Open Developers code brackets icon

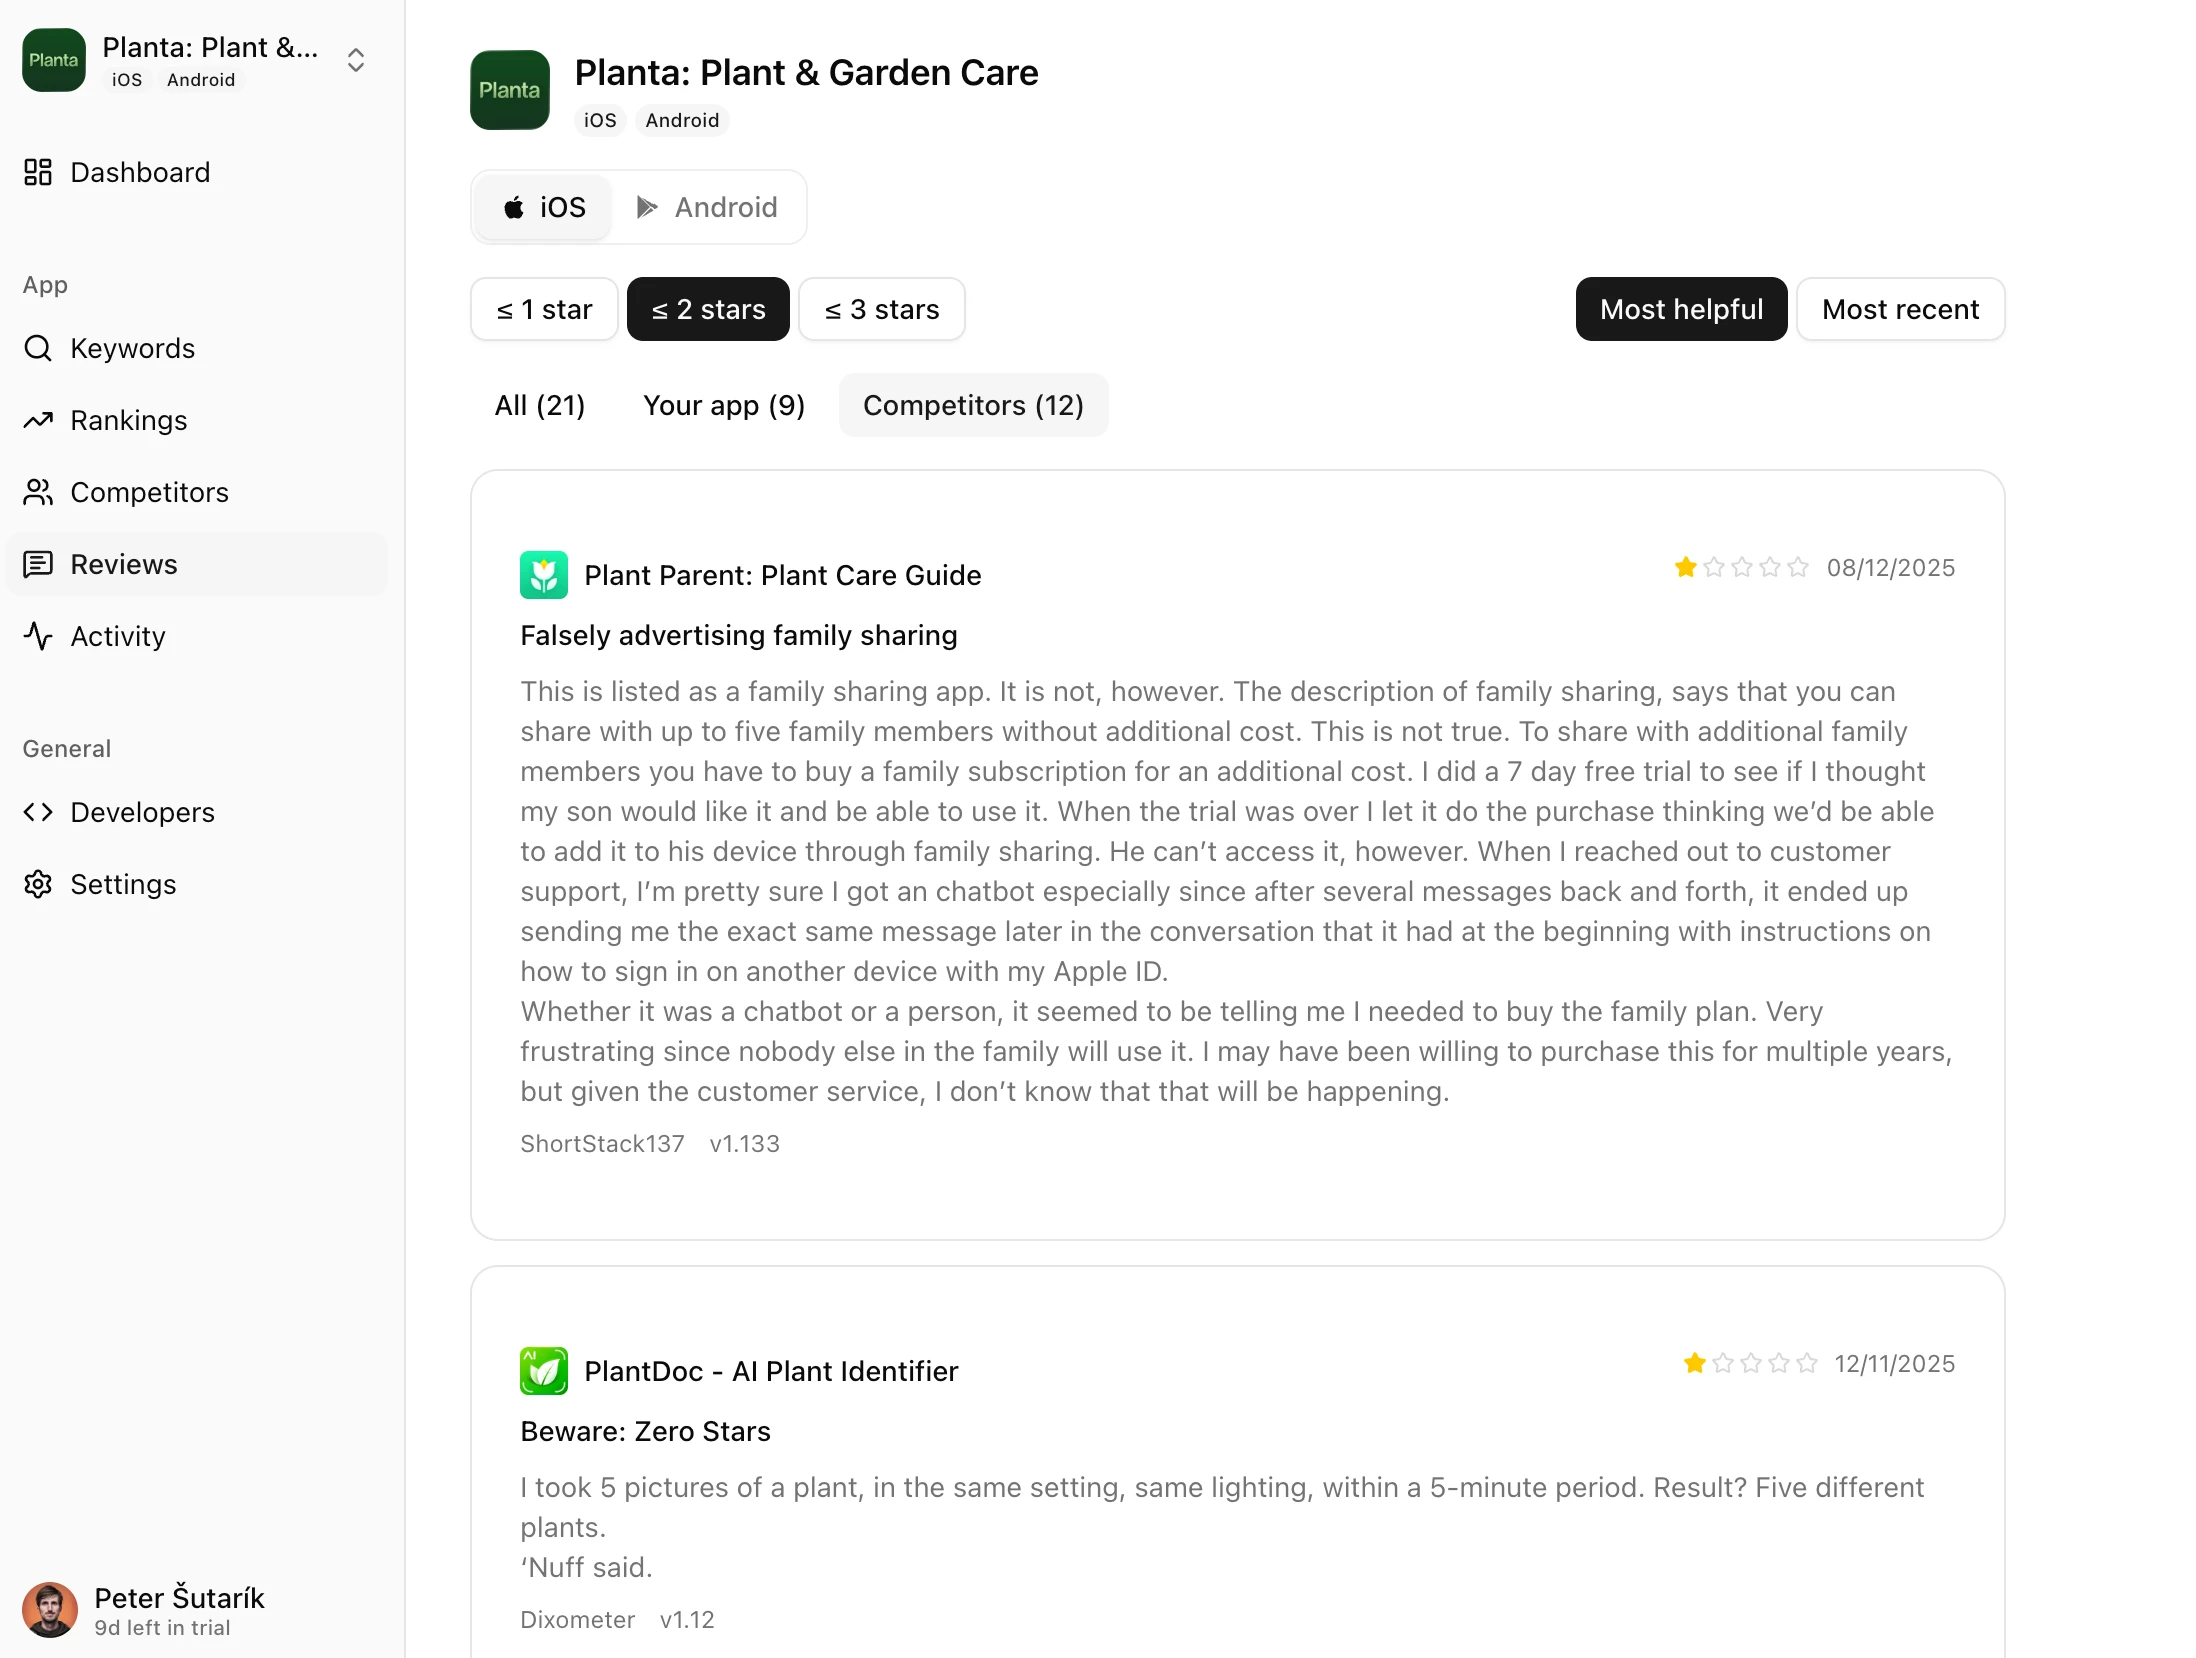pyautogui.click(x=38, y=812)
